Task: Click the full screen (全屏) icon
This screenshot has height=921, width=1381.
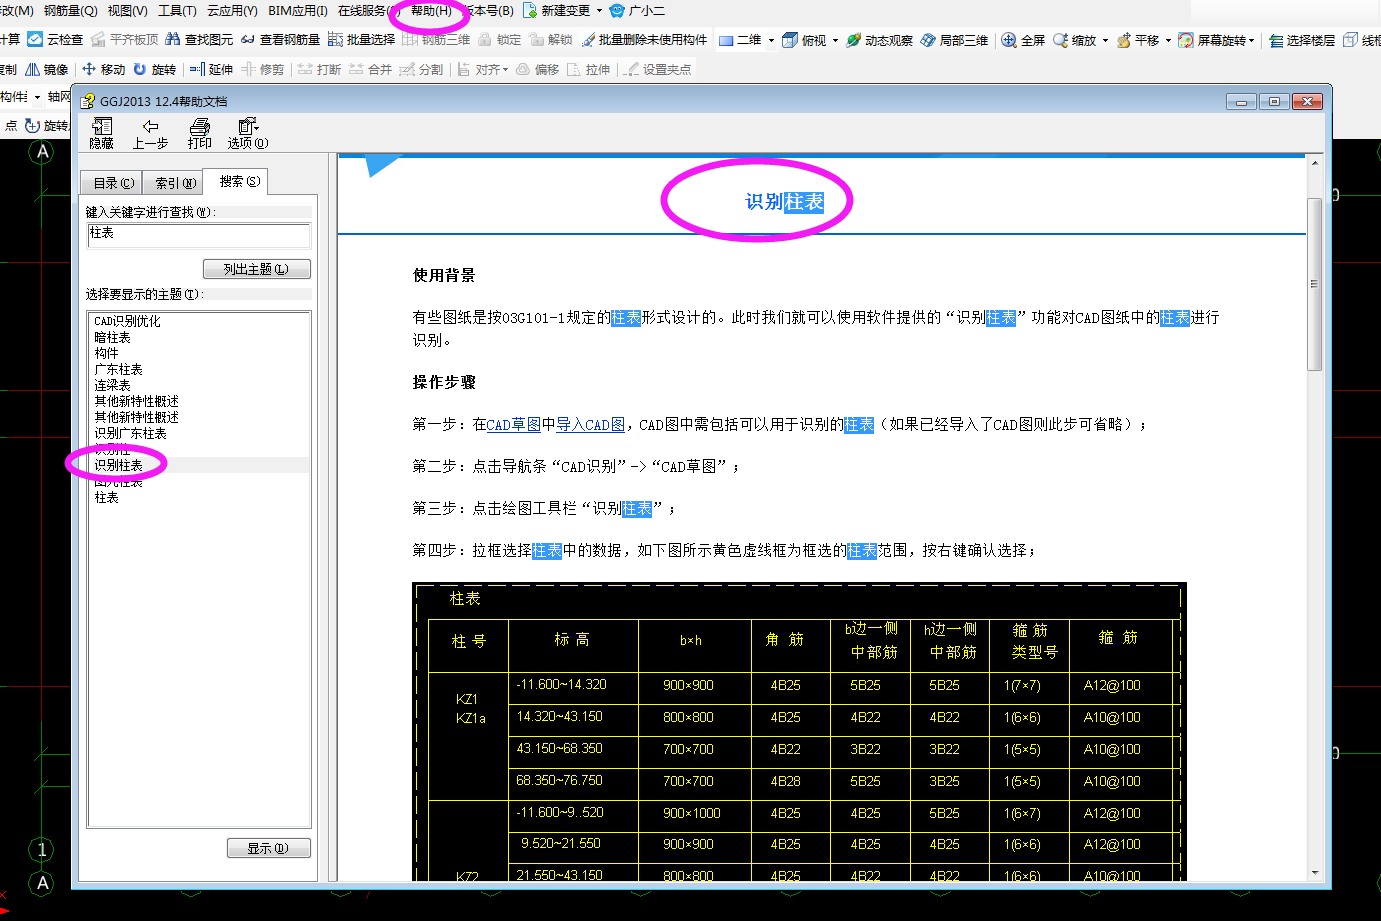Action: (1009, 40)
